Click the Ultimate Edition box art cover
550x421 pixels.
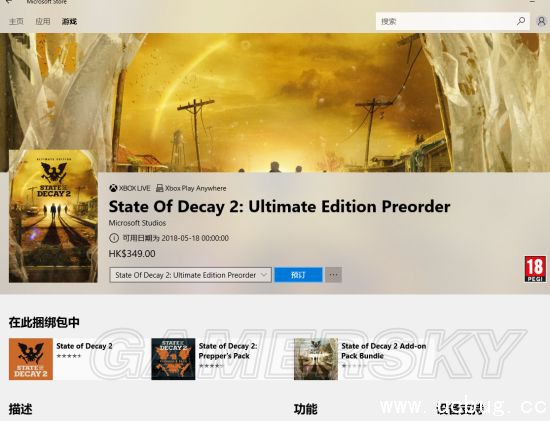pos(53,216)
